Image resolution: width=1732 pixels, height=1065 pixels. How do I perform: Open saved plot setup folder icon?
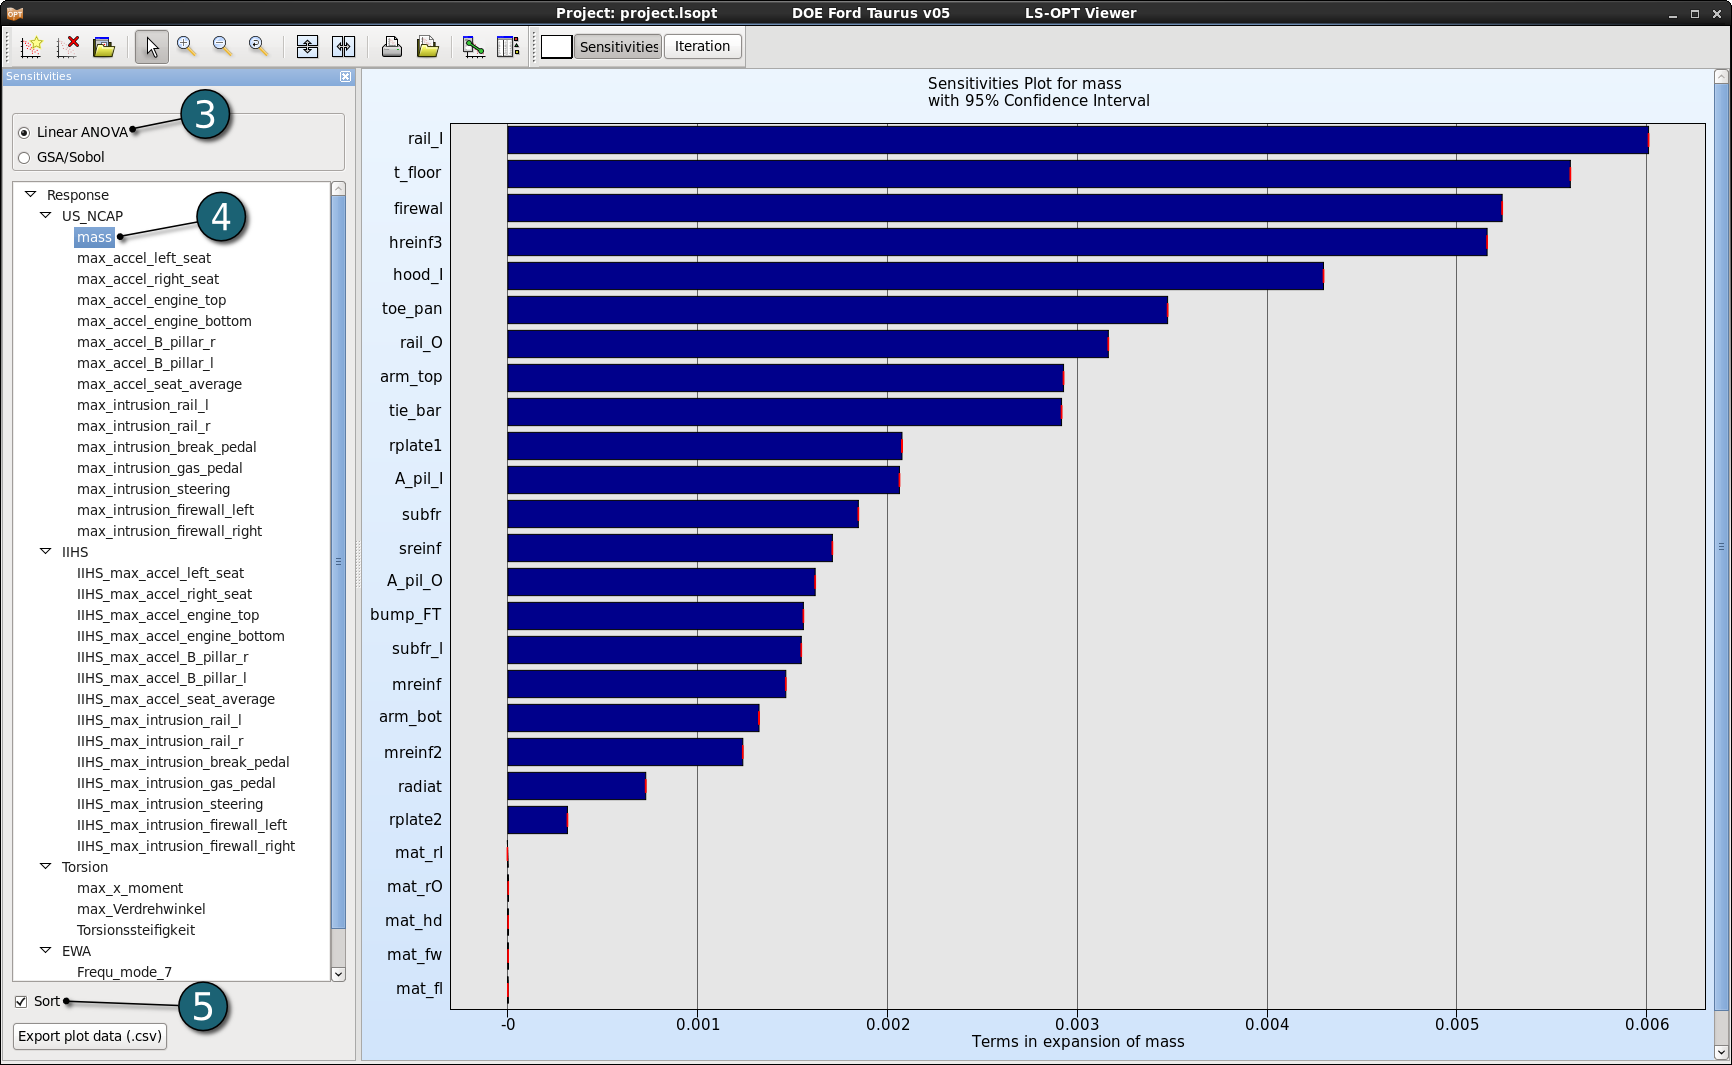point(104,46)
